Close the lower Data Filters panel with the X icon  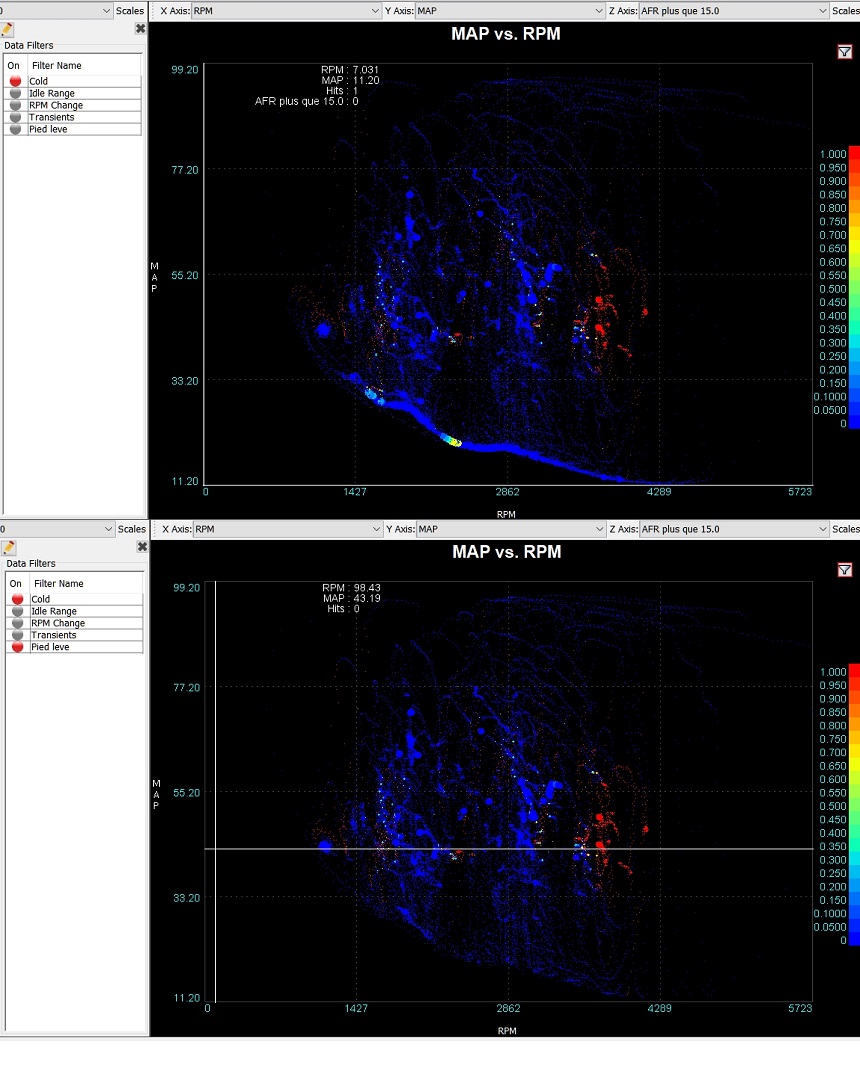click(142, 547)
